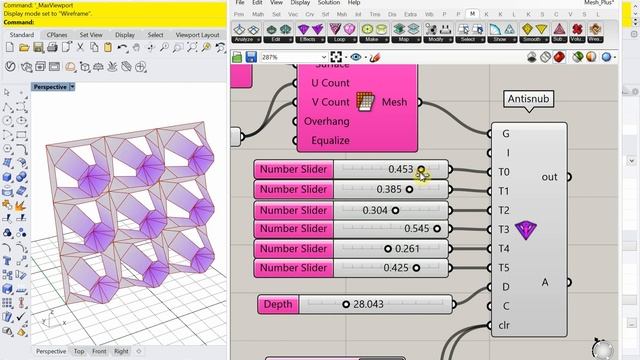This screenshot has width=640, height=360.
Task: Open Grasshopper file with the green folder icon
Action: click(x=237, y=58)
